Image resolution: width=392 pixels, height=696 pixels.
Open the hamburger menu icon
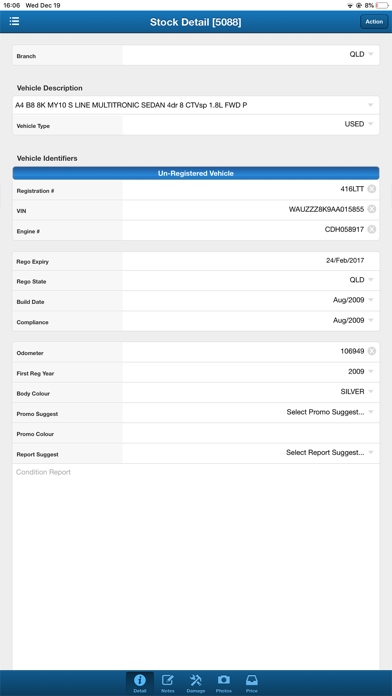pos(14,21)
